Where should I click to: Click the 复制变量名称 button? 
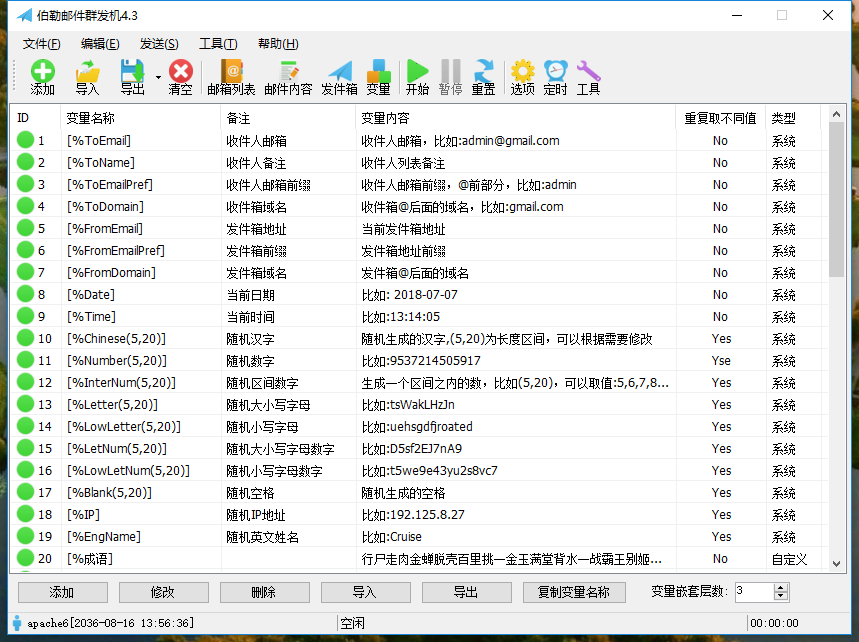pos(574,593)
